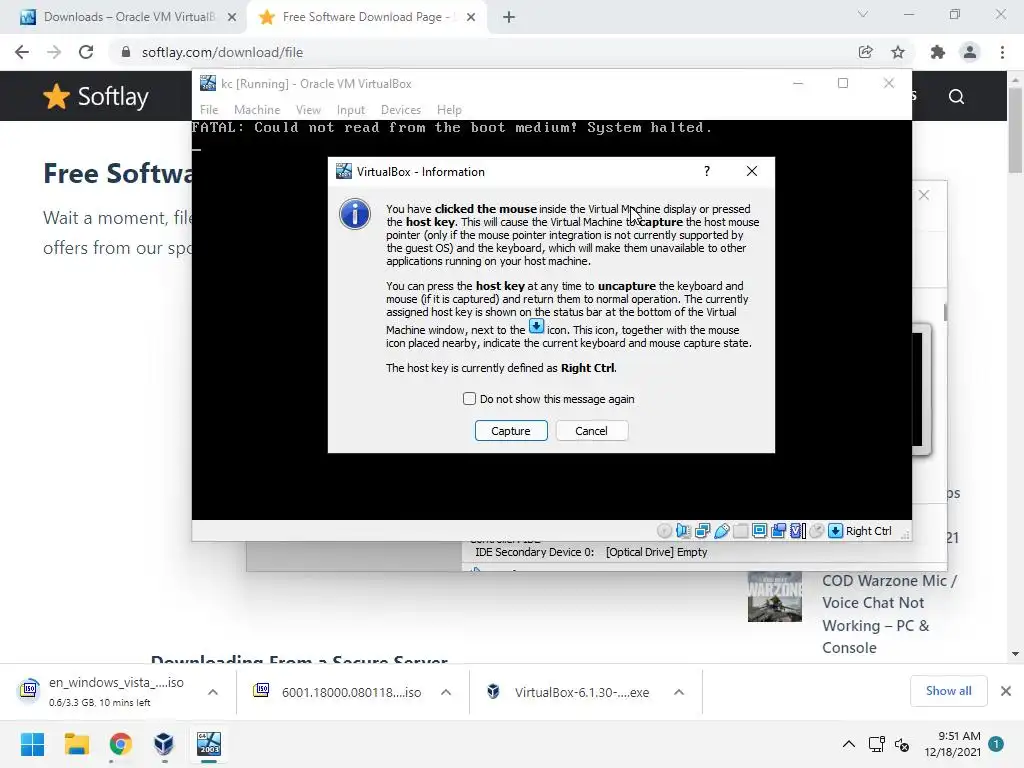Viewport: 1024px width, 768px height.
Task: Open the Devices menu in VM window
Action: coord(401,110)
